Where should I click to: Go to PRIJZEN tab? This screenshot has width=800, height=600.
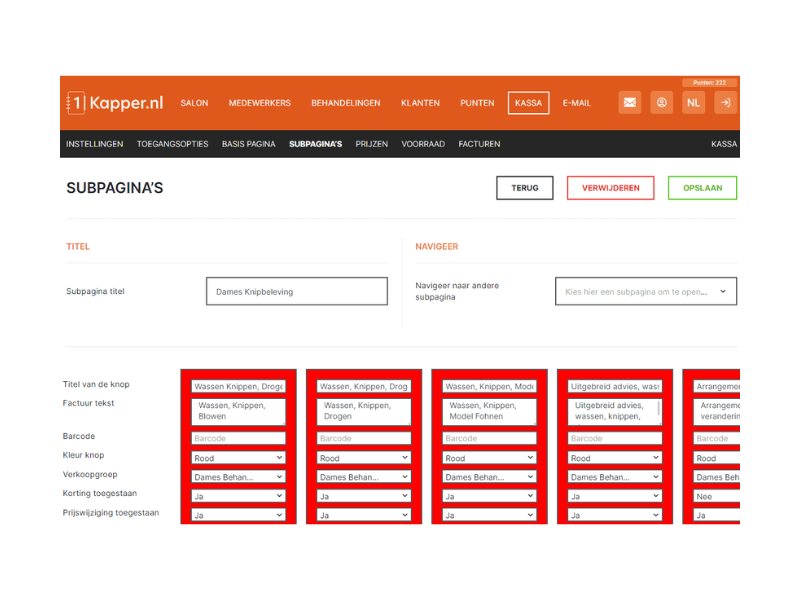371,144
